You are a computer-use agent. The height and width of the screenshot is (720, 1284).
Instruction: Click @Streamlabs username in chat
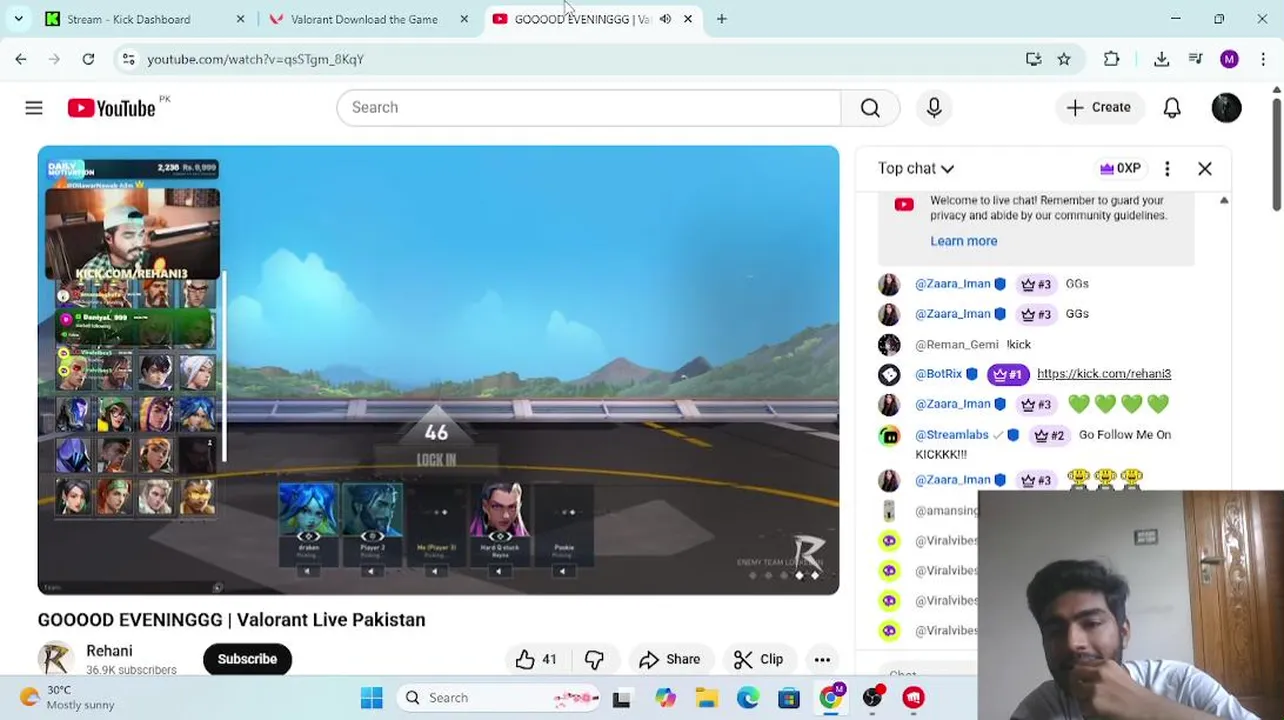pos(951,435)
